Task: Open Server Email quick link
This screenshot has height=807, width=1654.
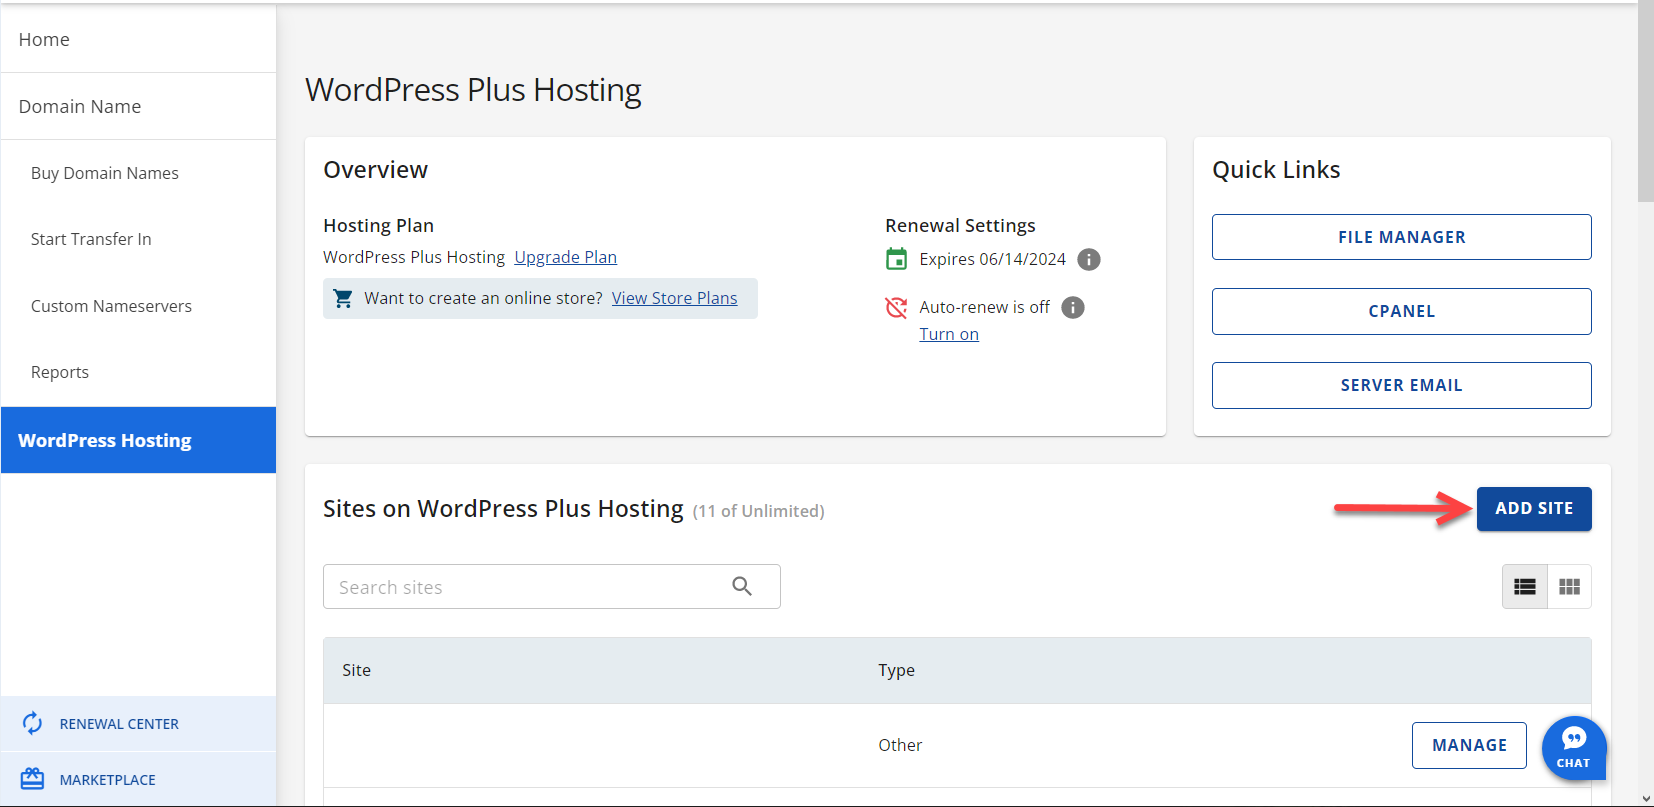Action: click(1401, 385)
